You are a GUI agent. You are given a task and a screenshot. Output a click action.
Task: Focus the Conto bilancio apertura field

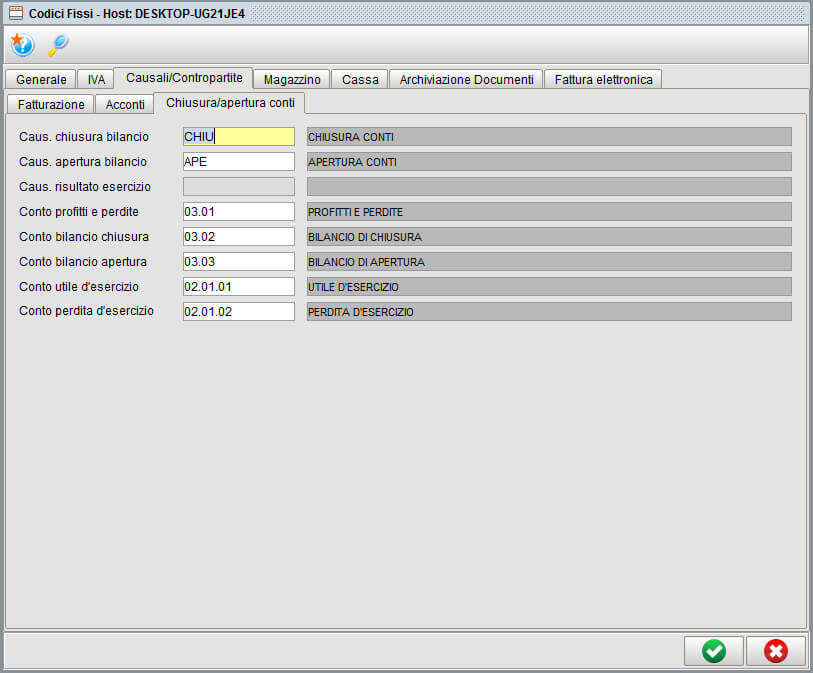pos(239,262)
